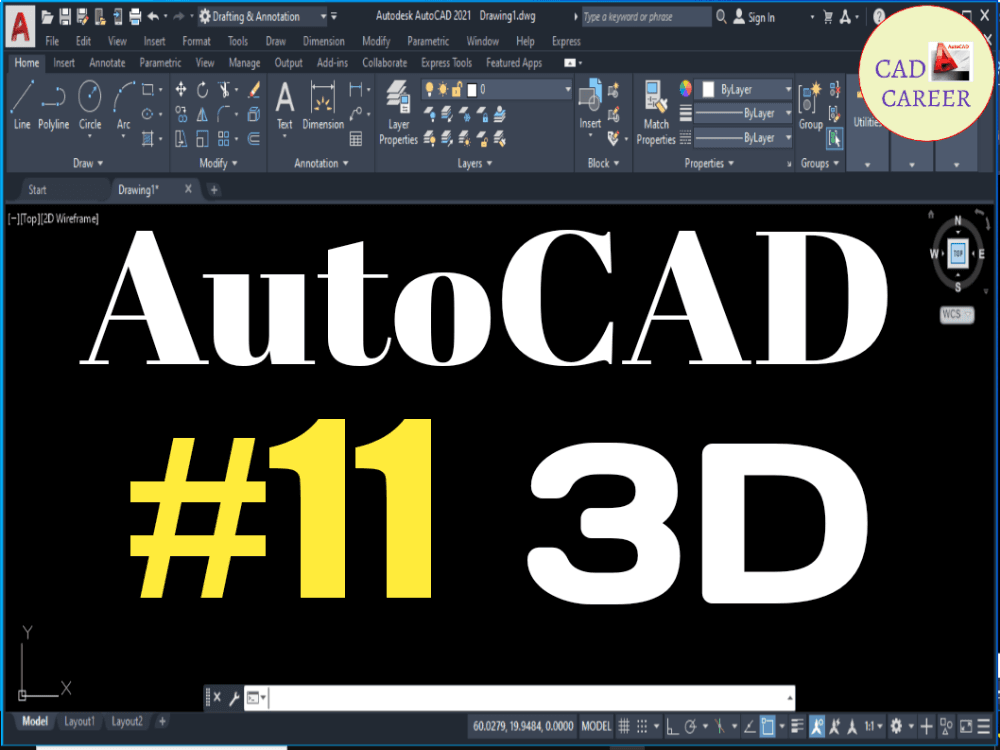
Task: Switch to the Annotate ribbon tab
Action: pyautogui.click(x=107, y=62)
